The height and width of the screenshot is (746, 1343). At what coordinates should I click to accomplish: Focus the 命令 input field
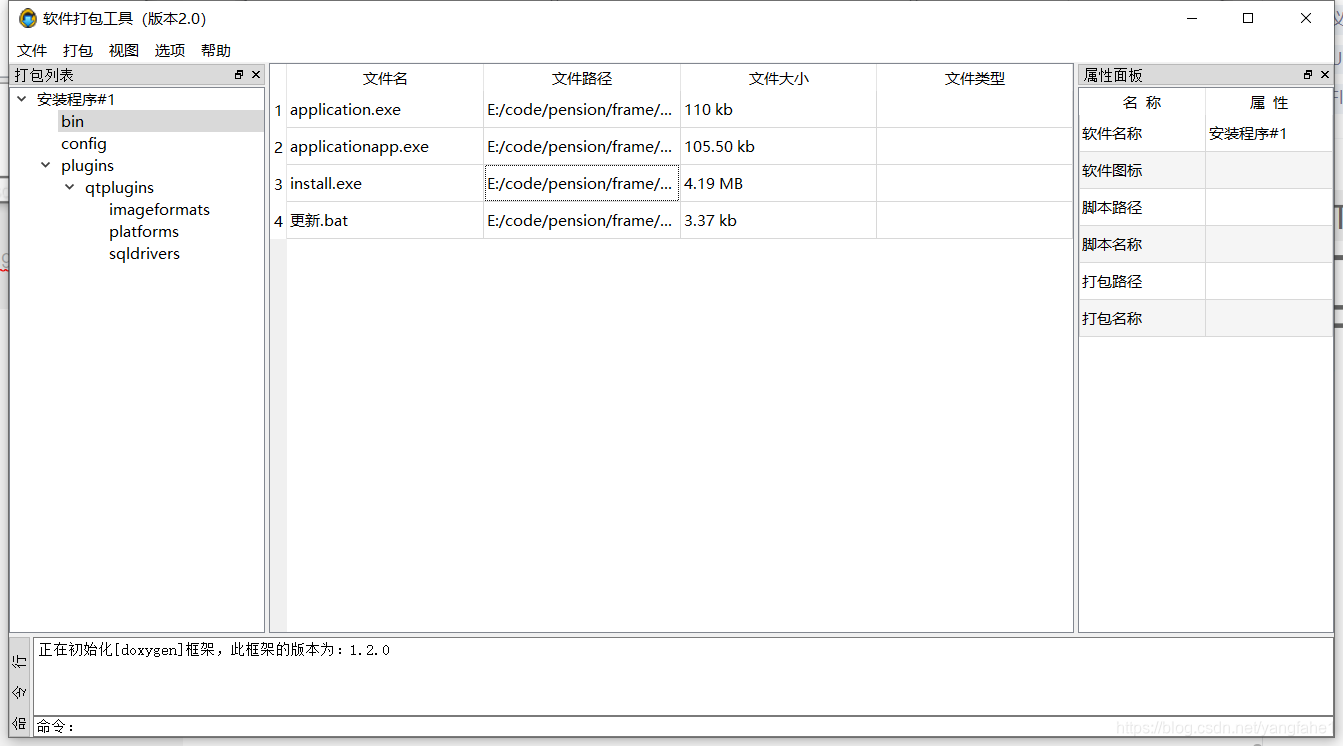703,727
